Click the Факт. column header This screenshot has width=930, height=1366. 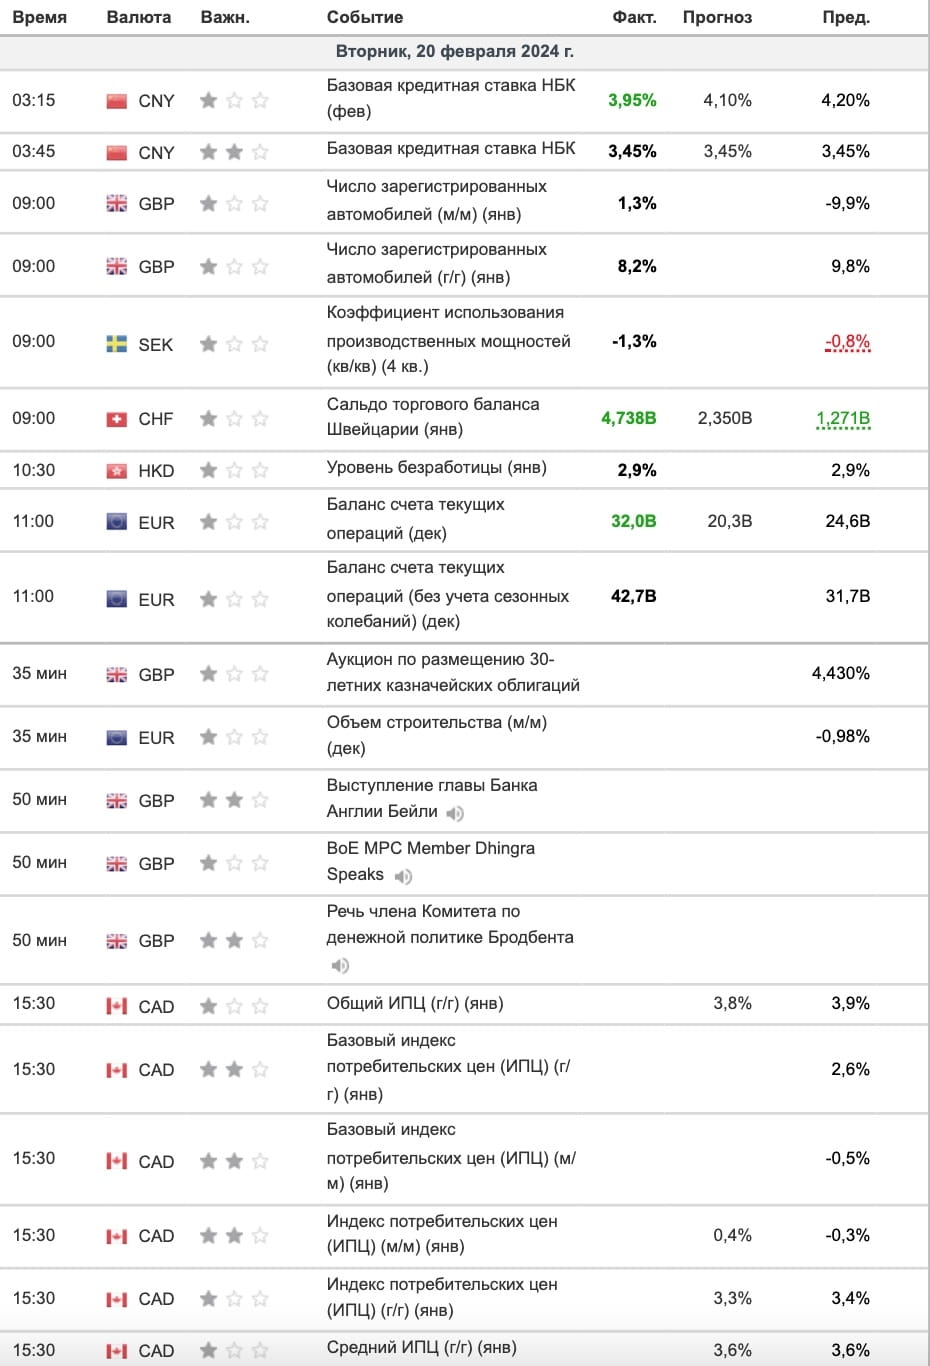click(x=633, y=16)
